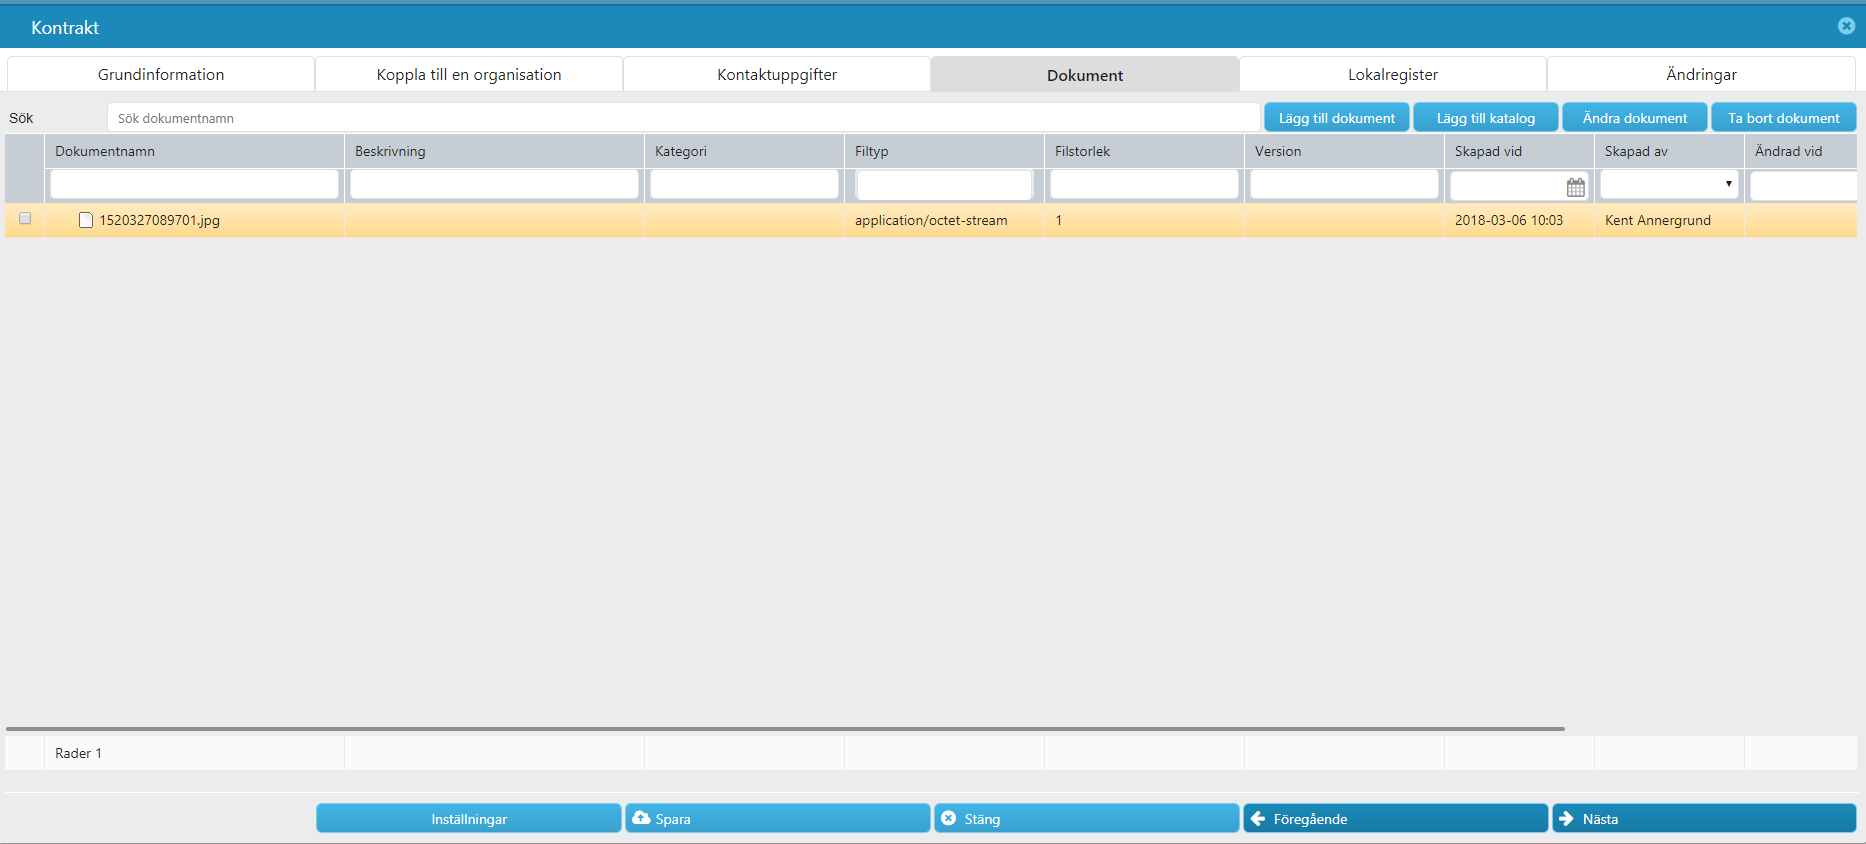Sort by the Beskrivning column header
This screenshot has width=1866, height=844.
pyautogui.click(x=495, y=151)
